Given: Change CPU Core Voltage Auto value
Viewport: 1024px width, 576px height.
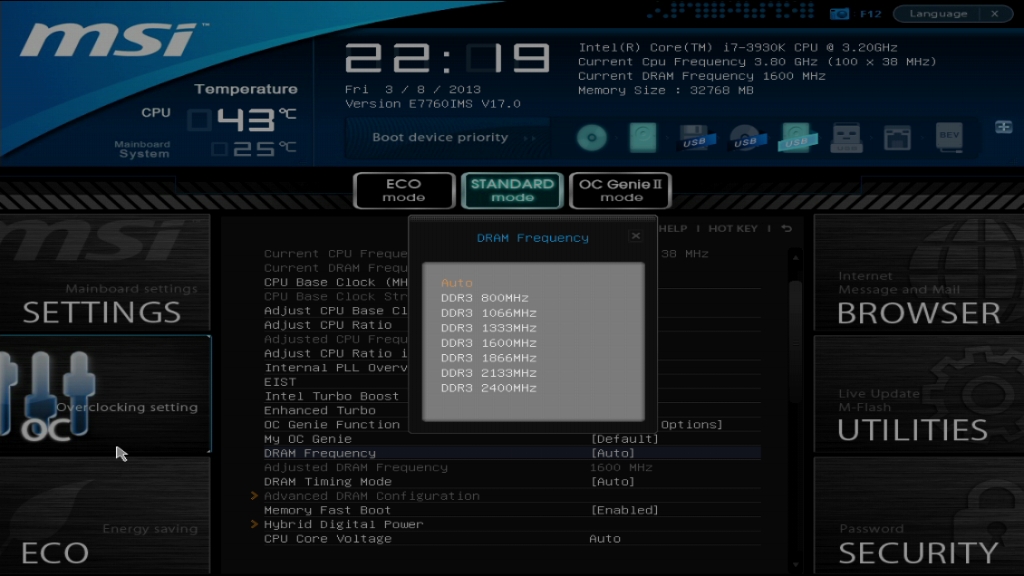Looking at the screenshot, I should pos(605,539).
